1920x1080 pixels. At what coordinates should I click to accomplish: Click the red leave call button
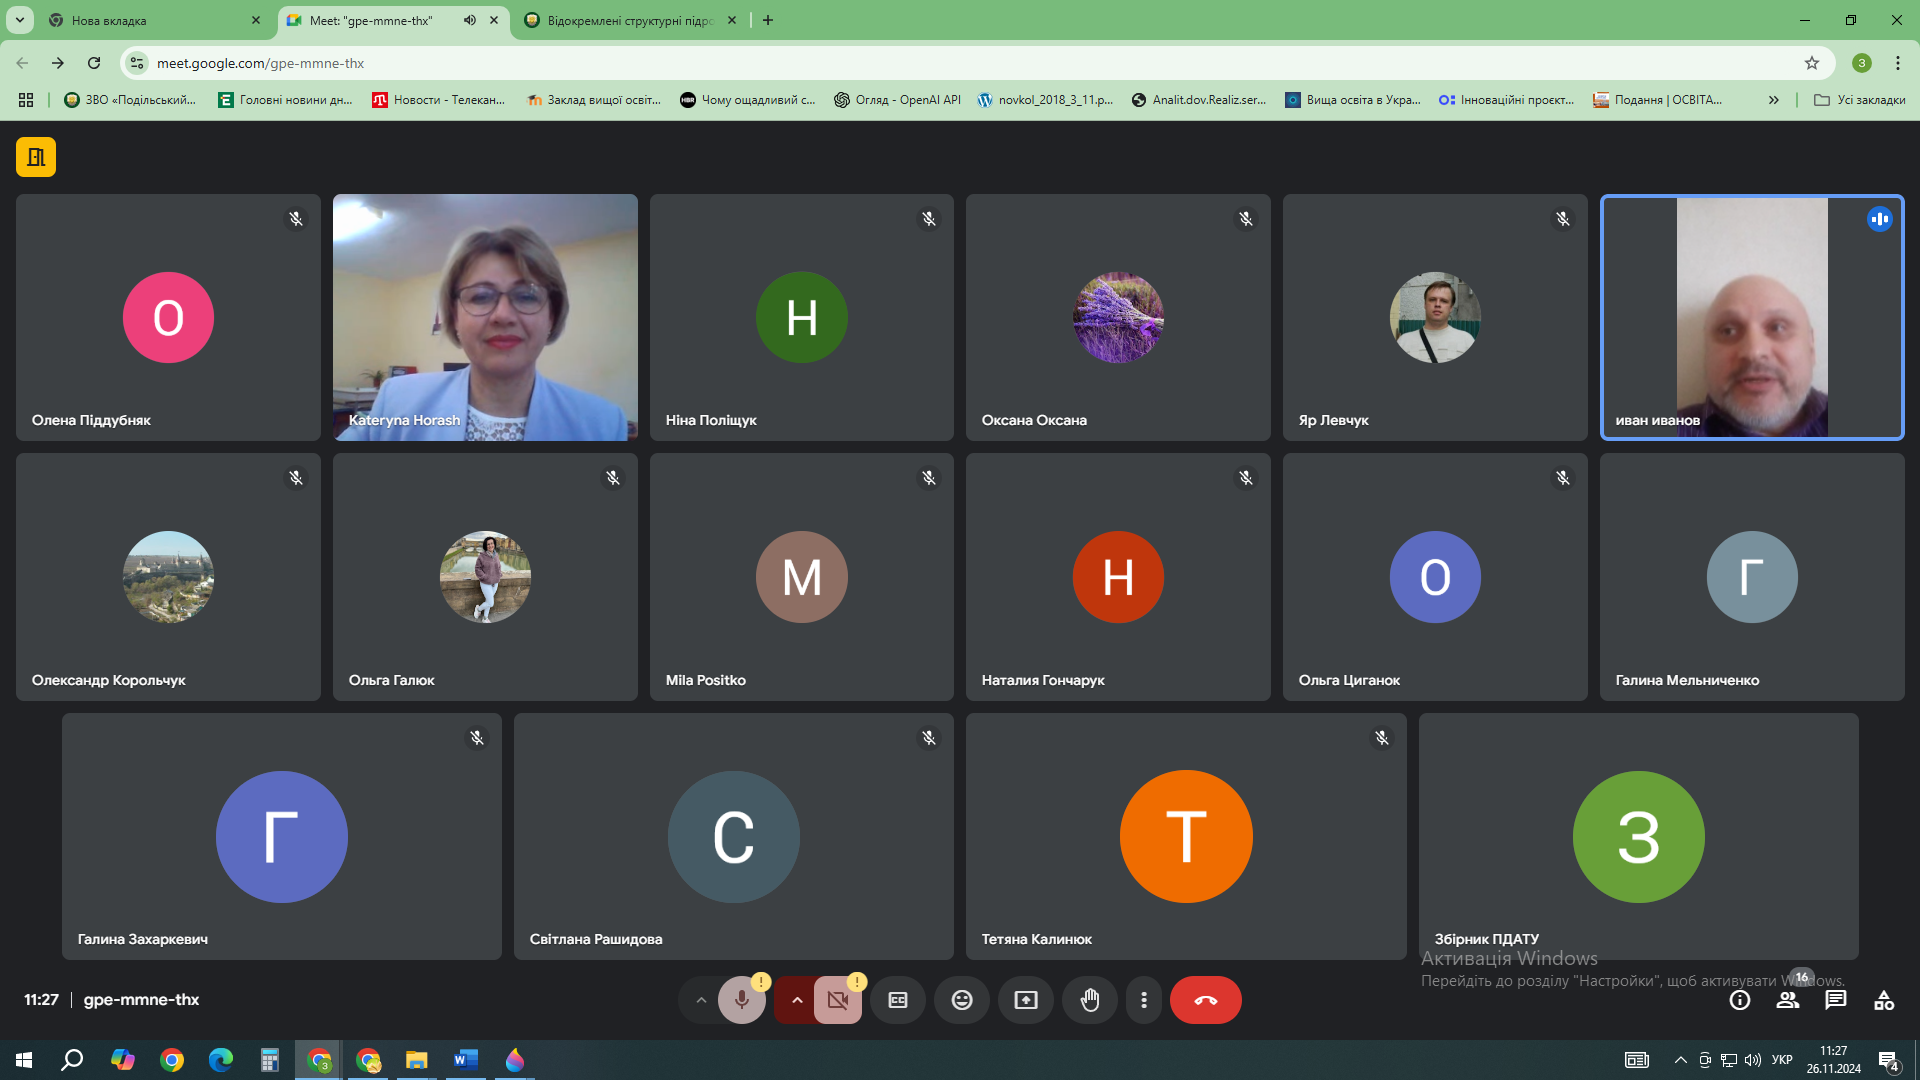pos(1205,1000)
